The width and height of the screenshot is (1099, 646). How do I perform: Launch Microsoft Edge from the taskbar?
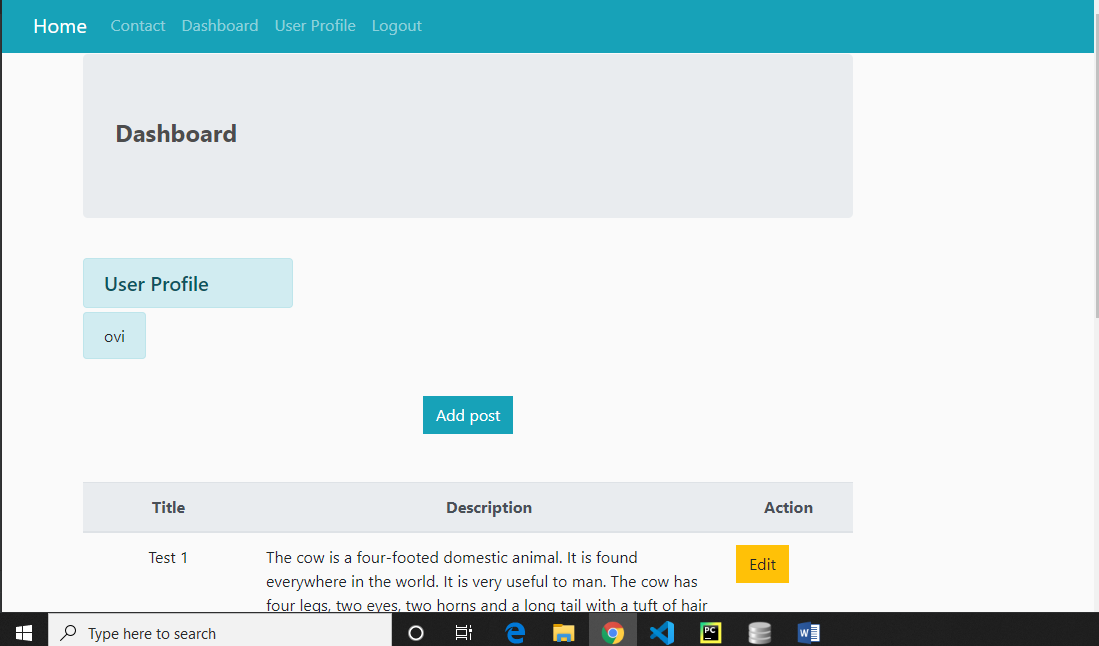pos(515,632)
